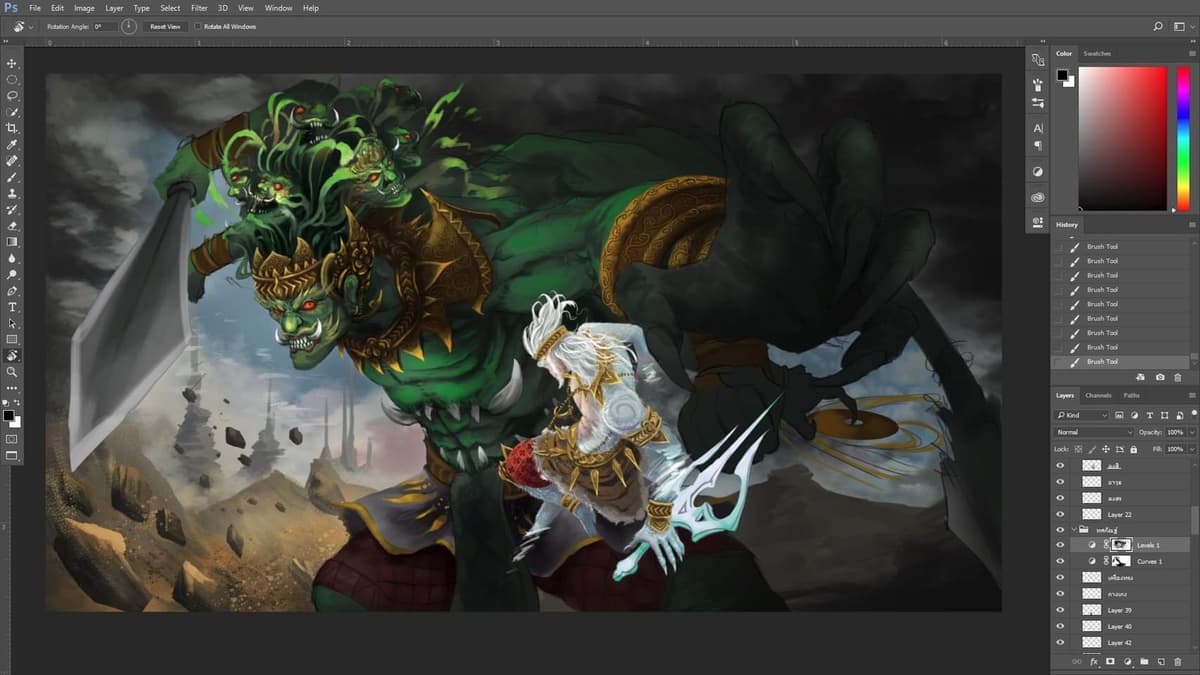Enable Rotate All Windows checkbox
This screenshot has width=1200, height=675.
tap(198, 27)
